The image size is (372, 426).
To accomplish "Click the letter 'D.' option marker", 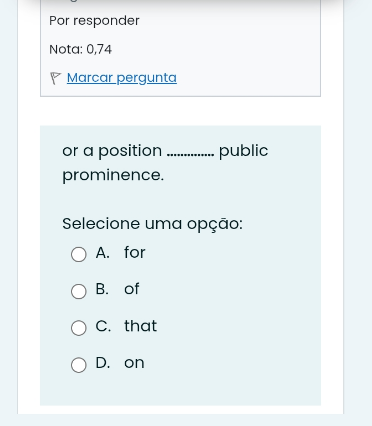I will pyautogui.click(x=103, y=363).
